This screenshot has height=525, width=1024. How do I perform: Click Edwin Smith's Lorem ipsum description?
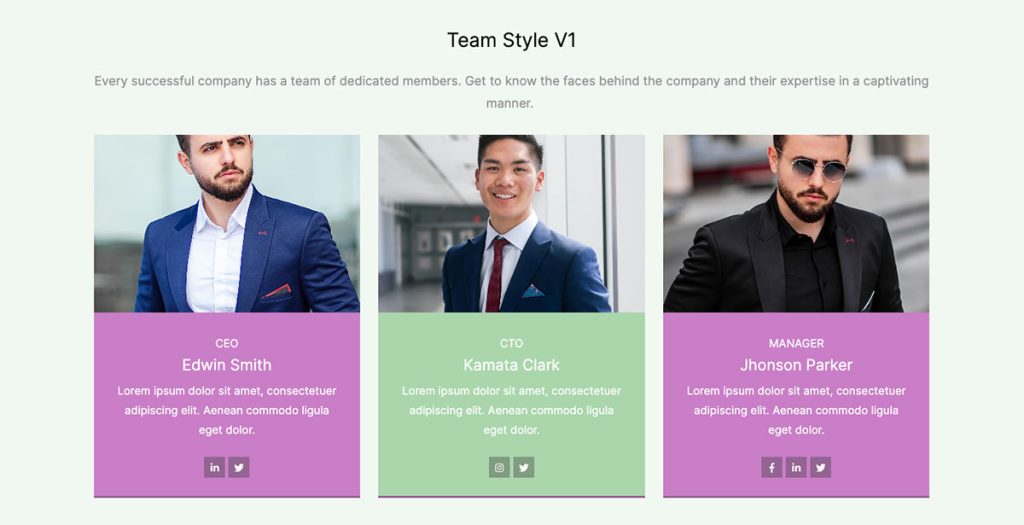click(227, 410)
